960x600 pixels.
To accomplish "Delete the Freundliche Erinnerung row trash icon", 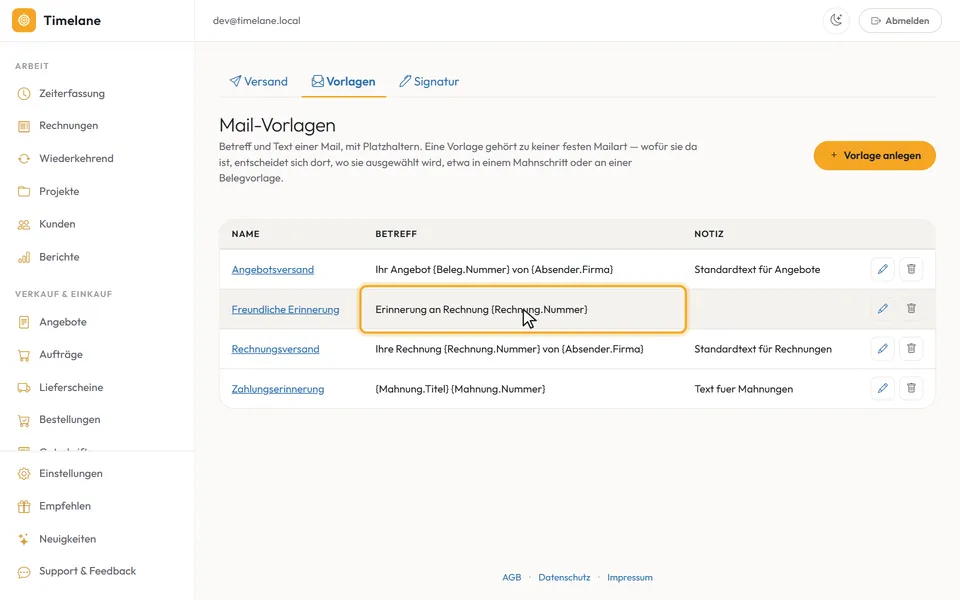I will tap(911, 309).
